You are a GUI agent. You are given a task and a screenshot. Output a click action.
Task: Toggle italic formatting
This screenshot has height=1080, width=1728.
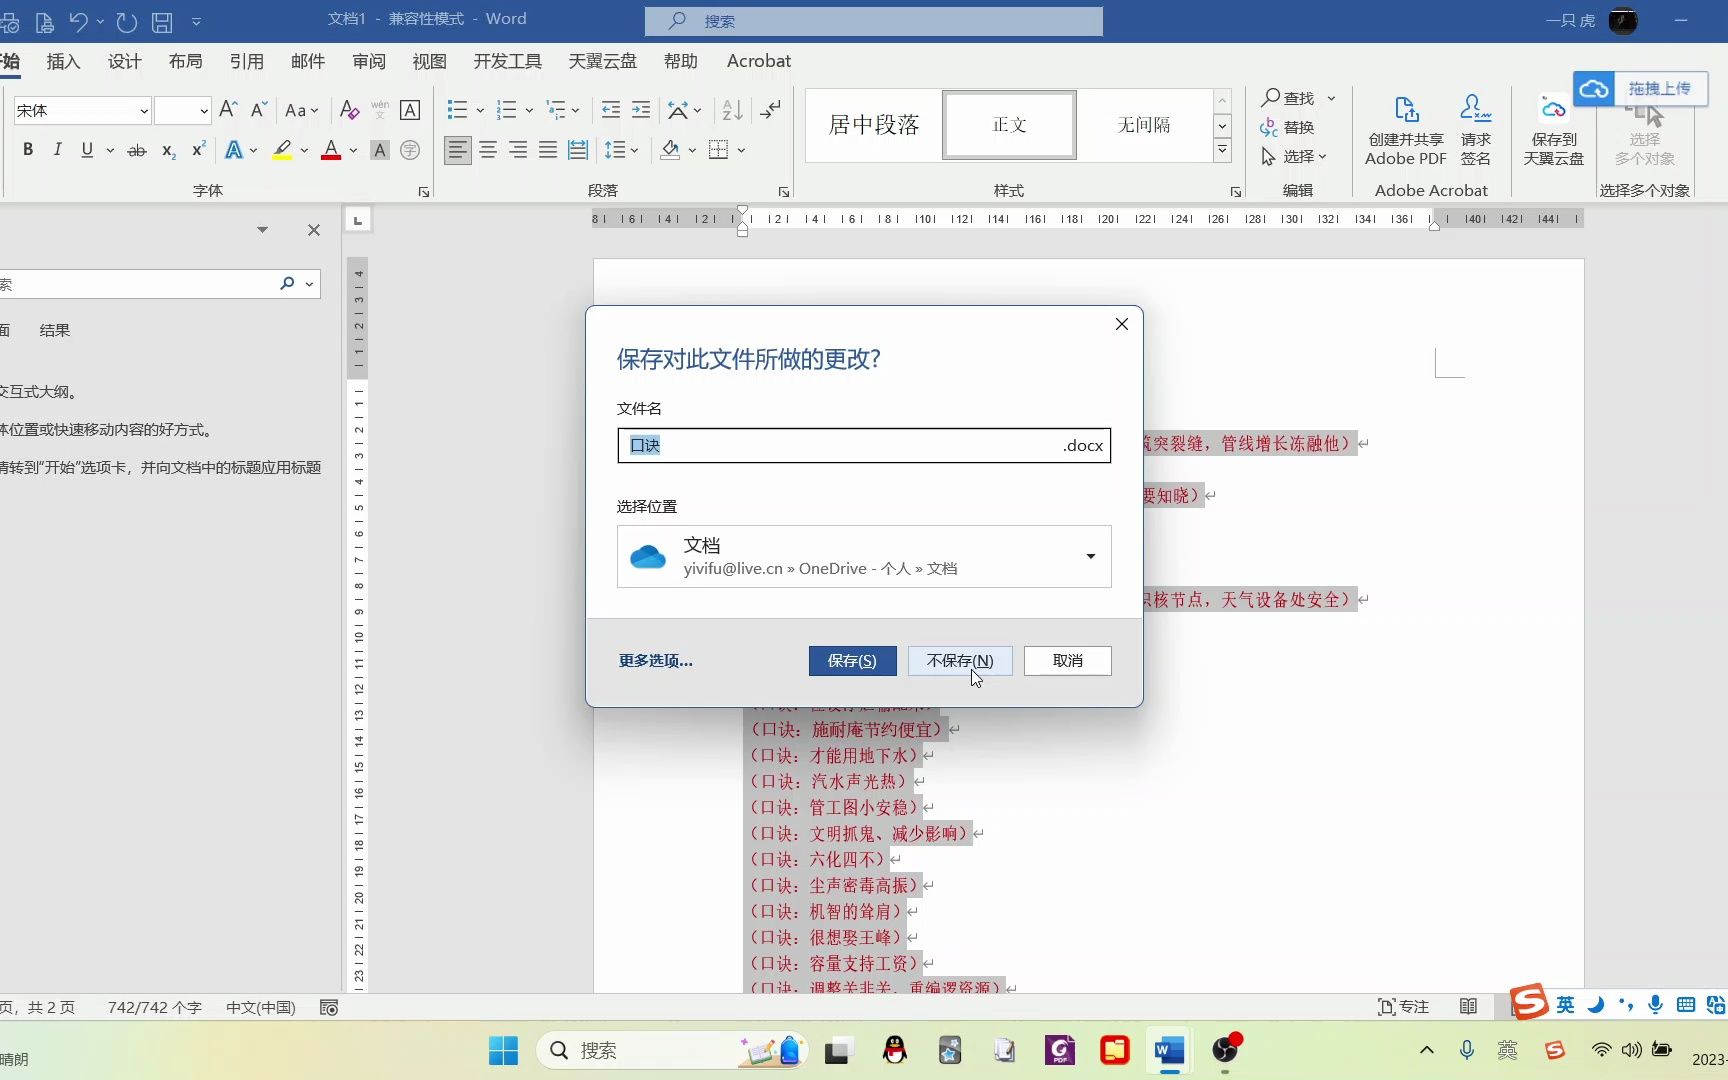[57, 149]
